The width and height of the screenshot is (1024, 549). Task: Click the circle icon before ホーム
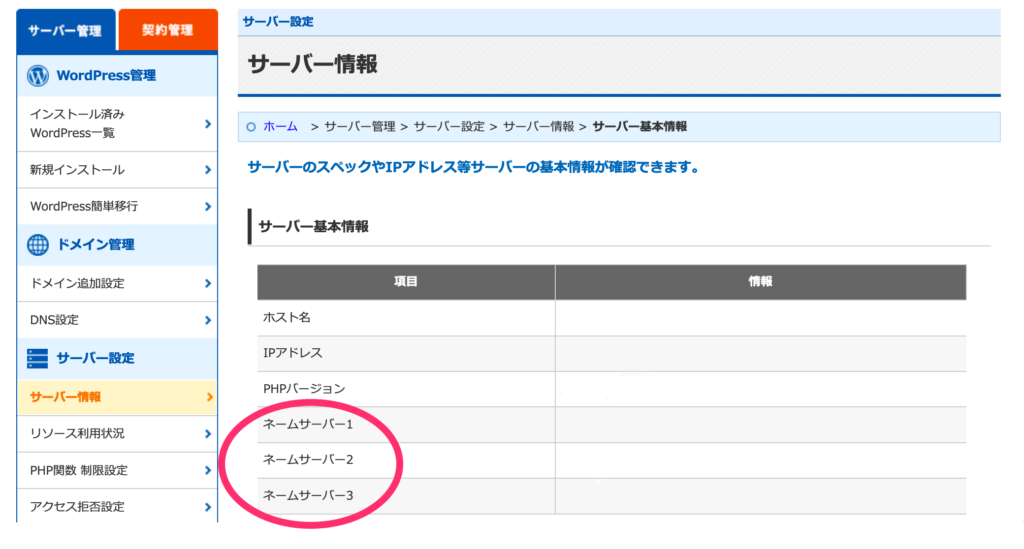(251, 127)
